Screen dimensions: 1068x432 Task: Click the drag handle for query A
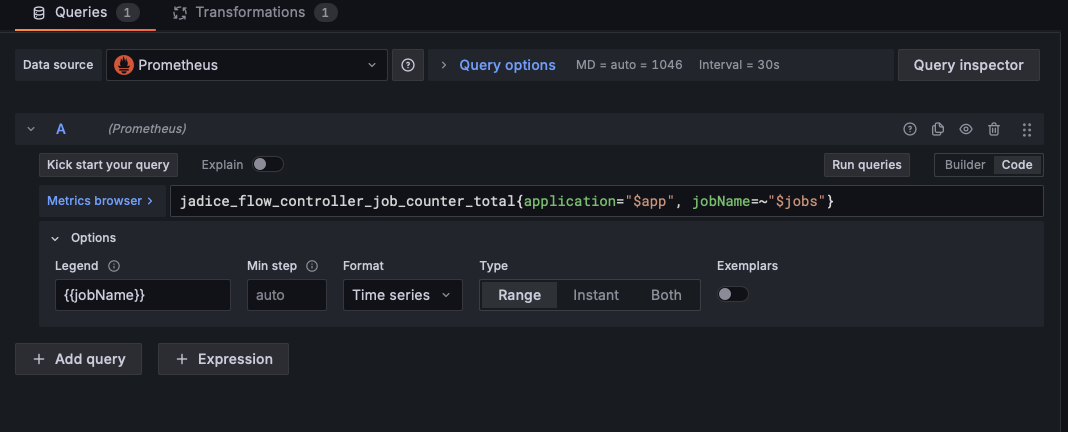1027,129
